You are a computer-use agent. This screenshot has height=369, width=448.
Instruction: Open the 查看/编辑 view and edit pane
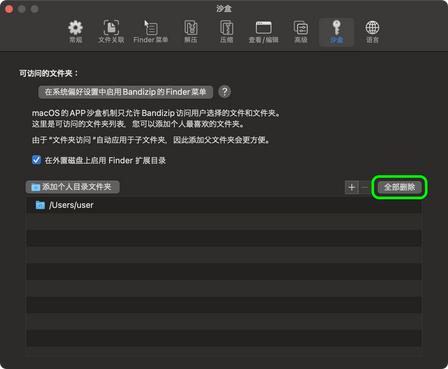point(263,32)
